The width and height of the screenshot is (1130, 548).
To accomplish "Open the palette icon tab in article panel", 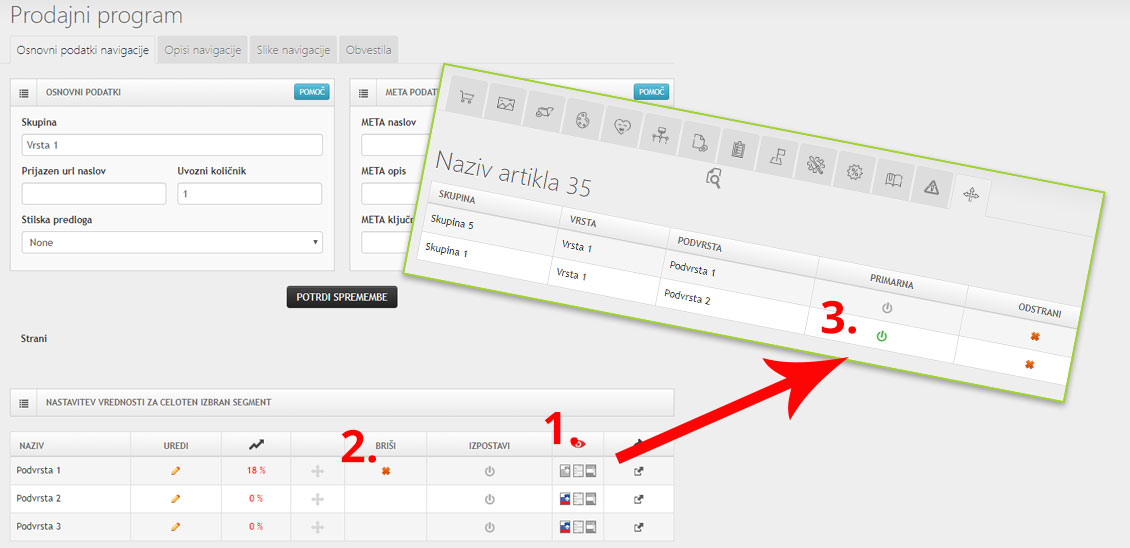I will (583, 120).
